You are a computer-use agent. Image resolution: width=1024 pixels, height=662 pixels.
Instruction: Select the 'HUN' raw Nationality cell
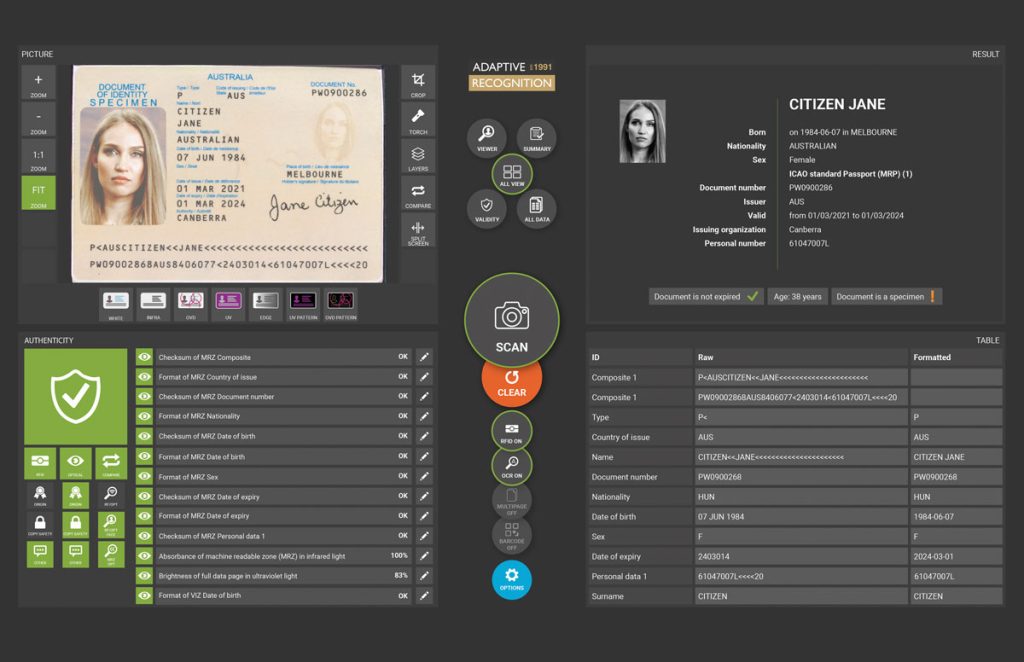pos(801,497)
